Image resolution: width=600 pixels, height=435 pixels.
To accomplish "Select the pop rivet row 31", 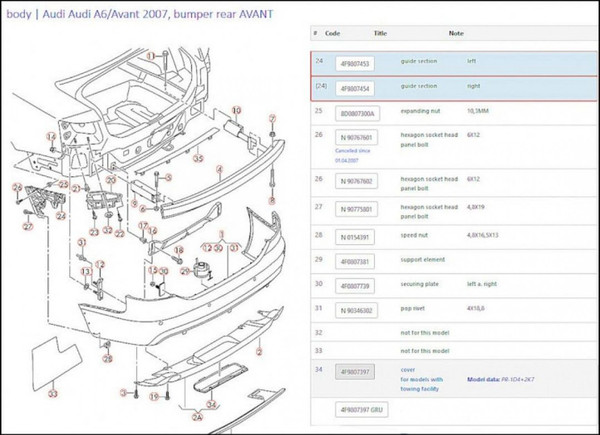I will (x=450, y=310).
